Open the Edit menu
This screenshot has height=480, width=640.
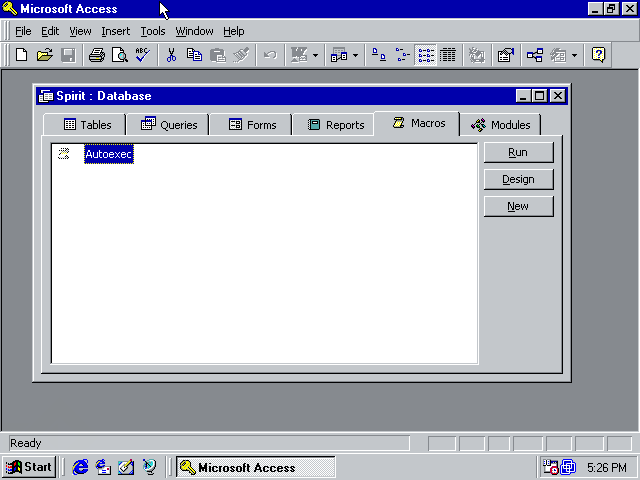(50, 31)
